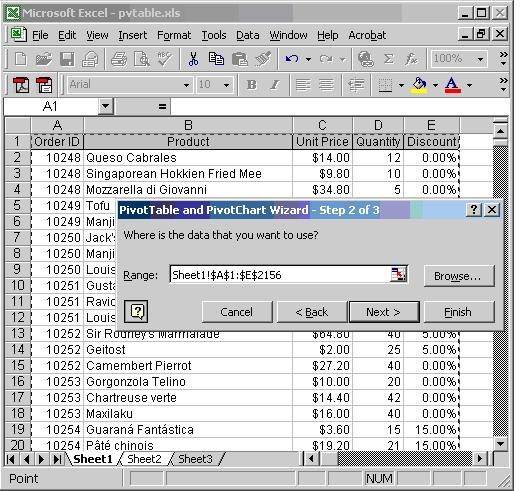Click the Print icon

(x=119, y=59)
